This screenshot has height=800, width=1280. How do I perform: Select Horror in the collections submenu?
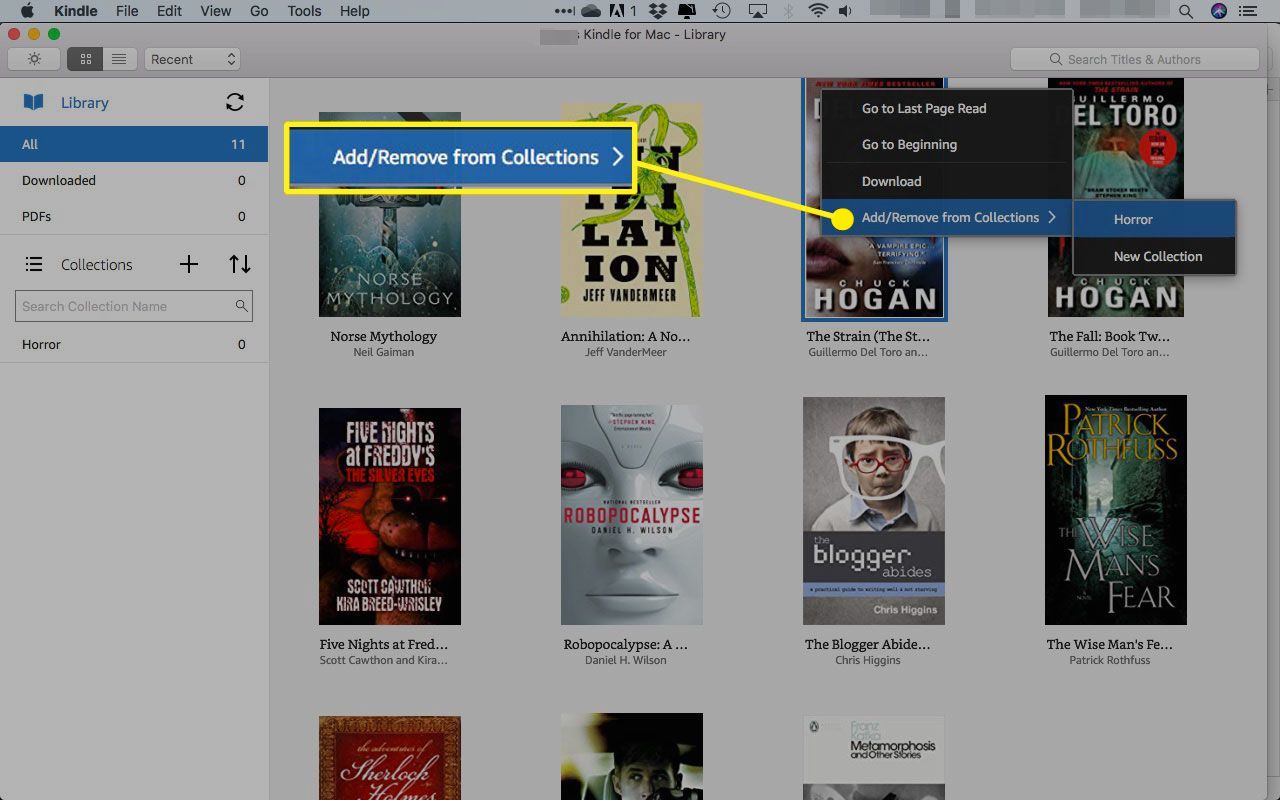click(1154, 219)
